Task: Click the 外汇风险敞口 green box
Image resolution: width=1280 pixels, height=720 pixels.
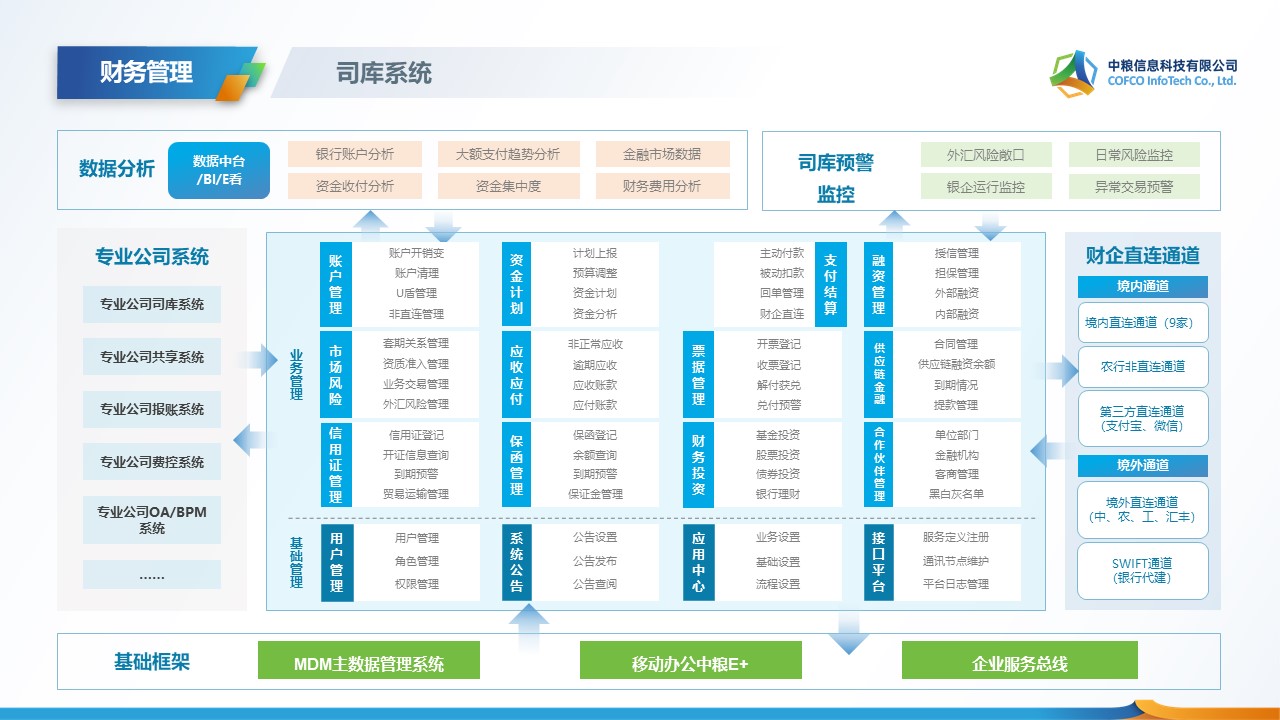Action: 985,155
